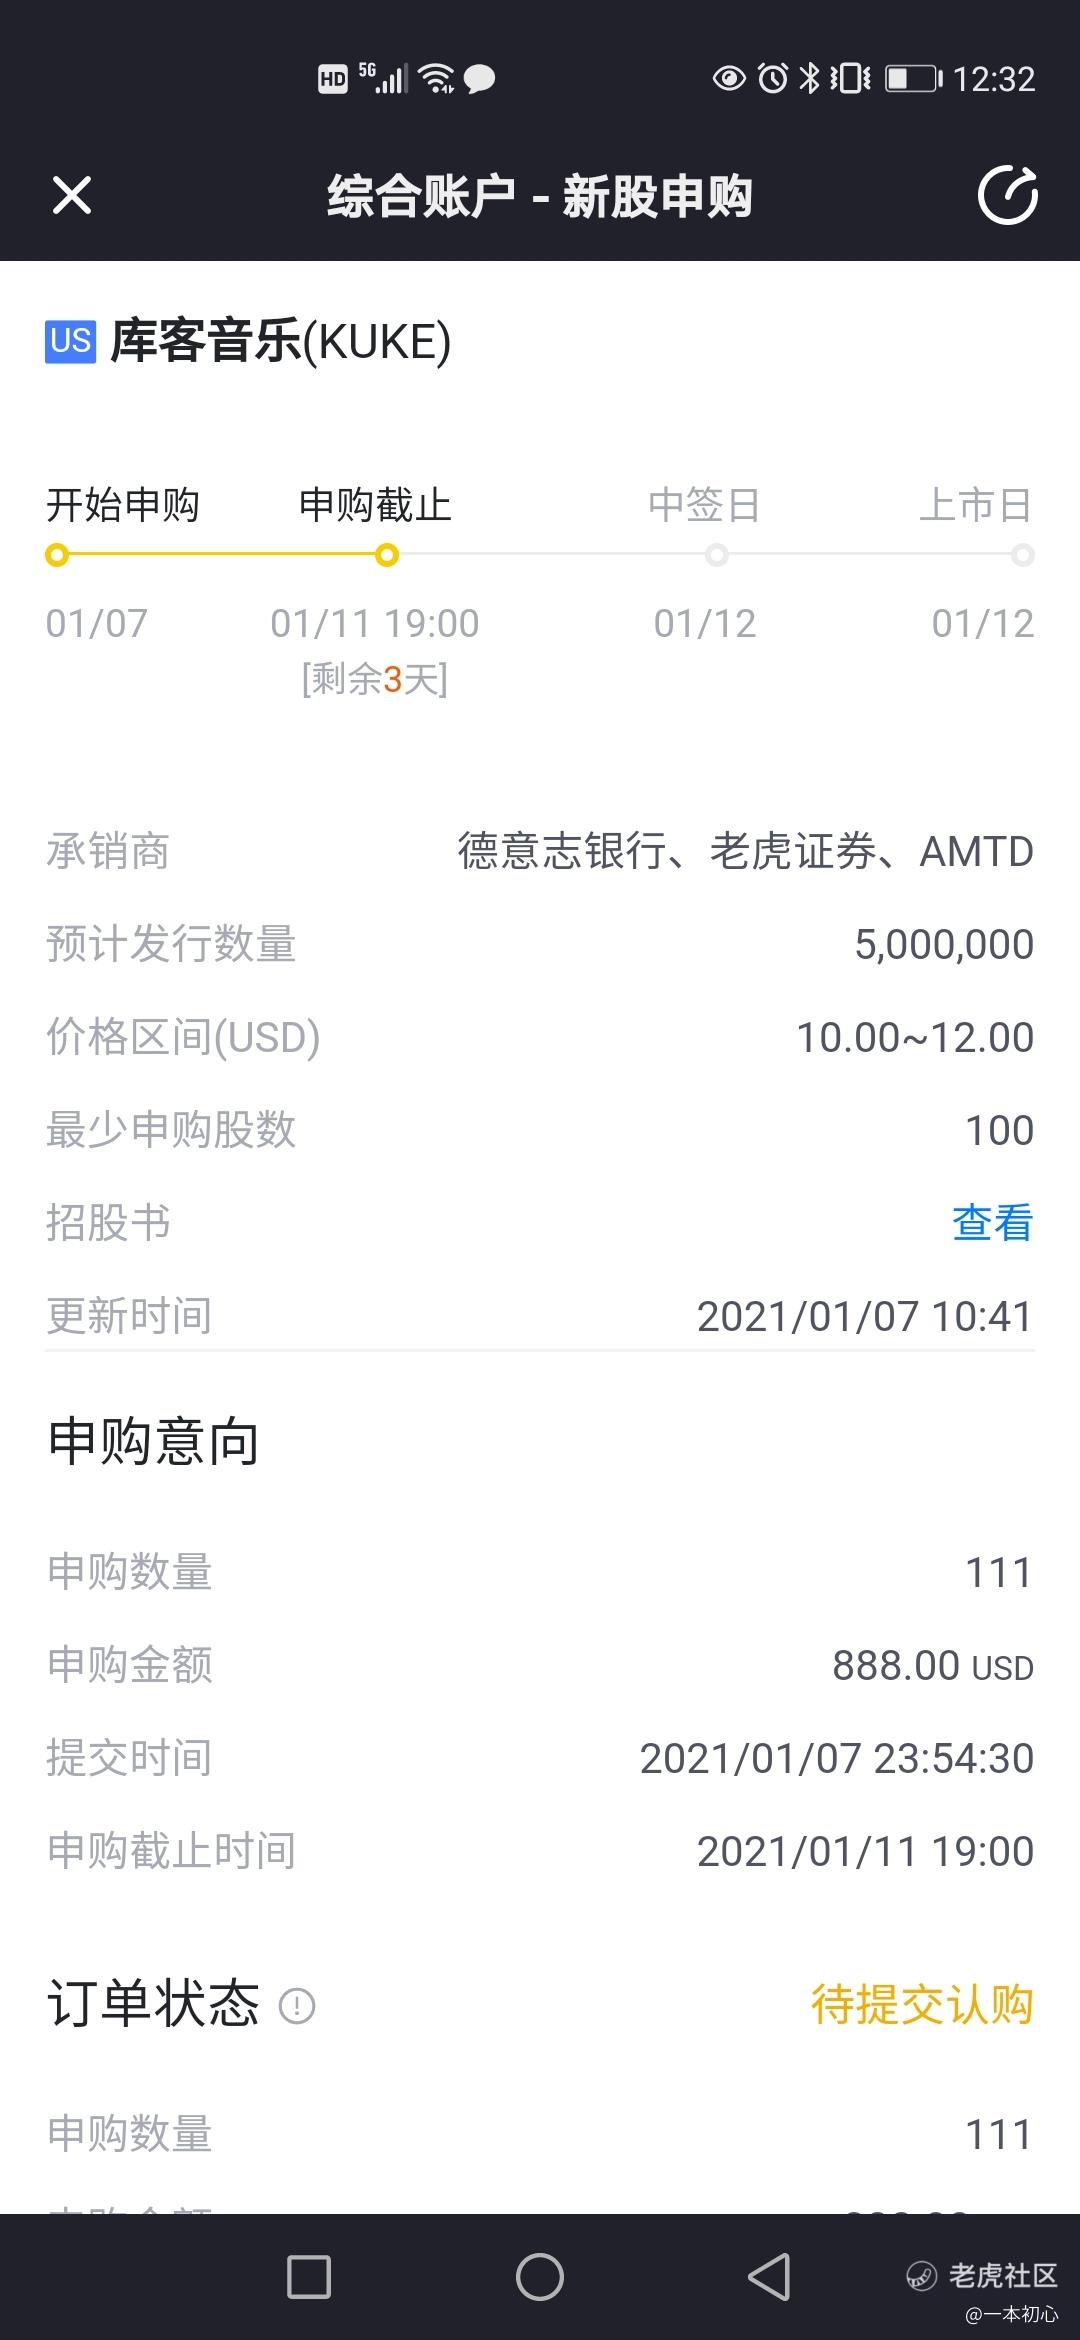This screenshot has width=1080, height=2340.
Task: Close the IPO subscription page
Action: click(72, 195)
